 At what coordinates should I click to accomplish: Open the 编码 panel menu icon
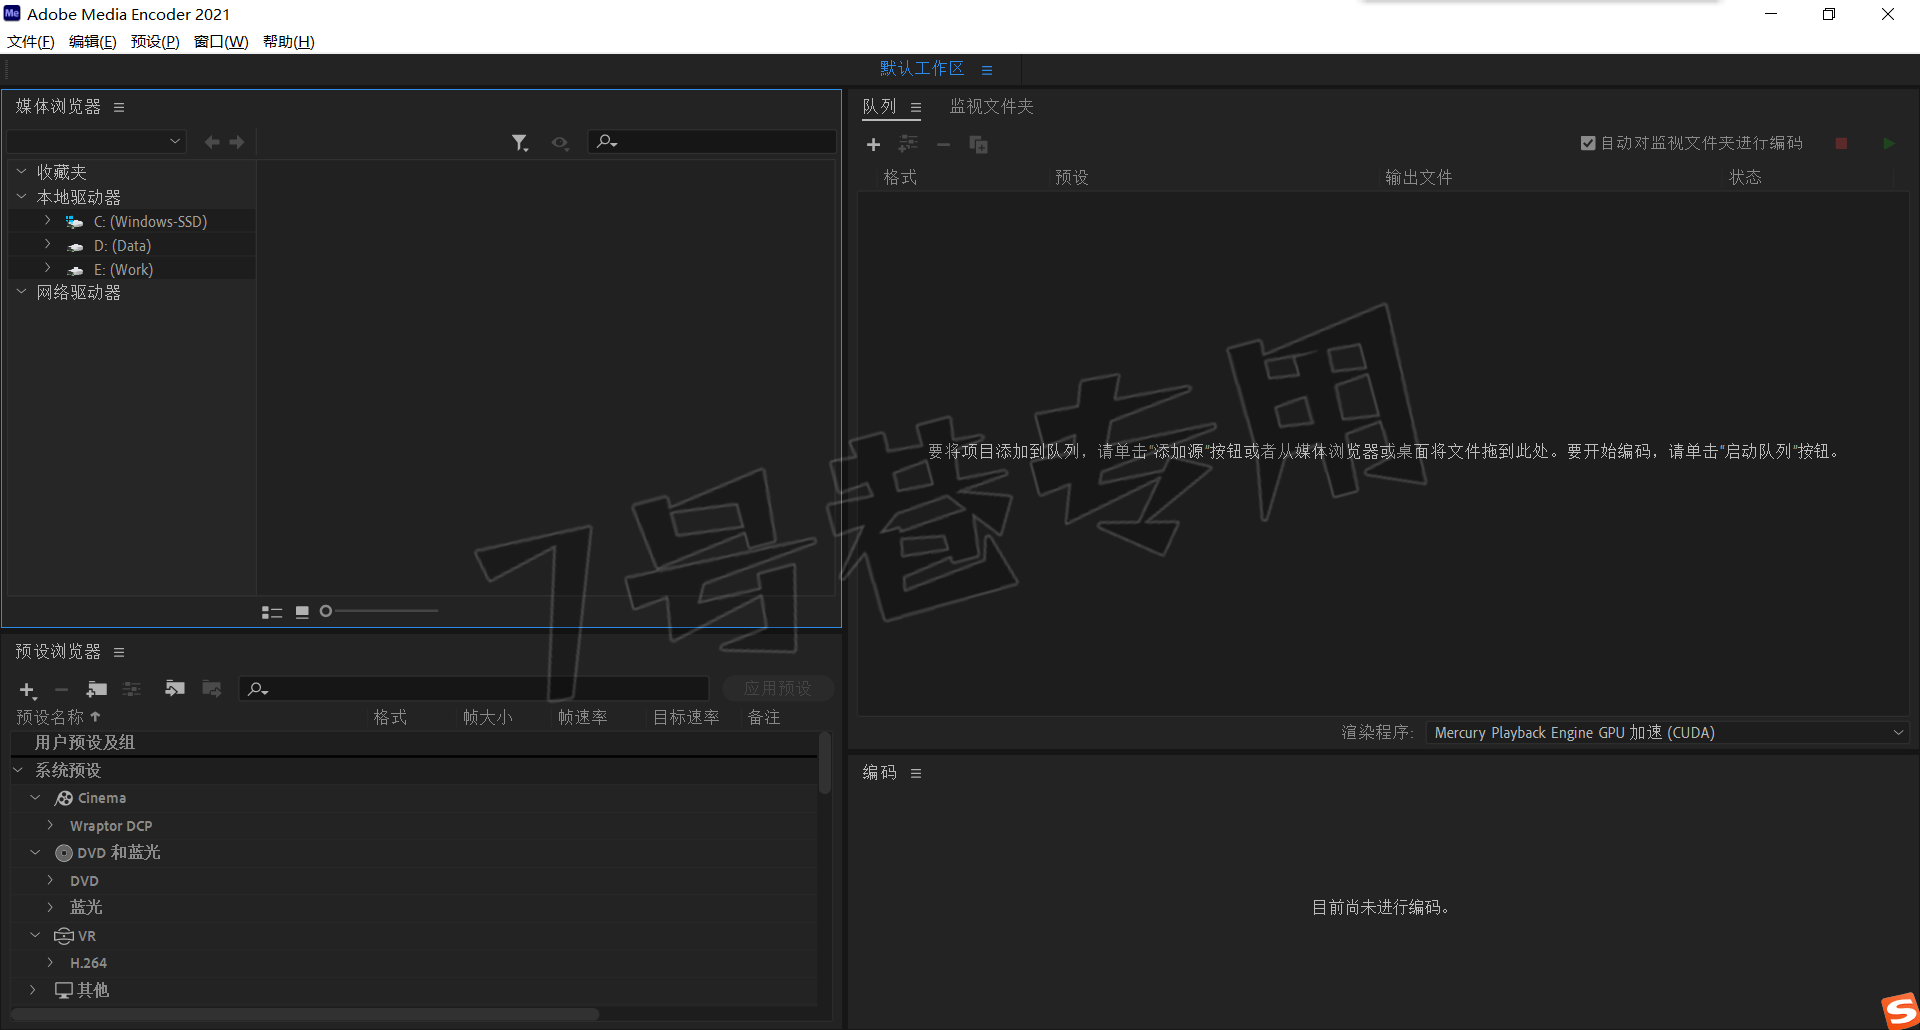coord(916,773)
